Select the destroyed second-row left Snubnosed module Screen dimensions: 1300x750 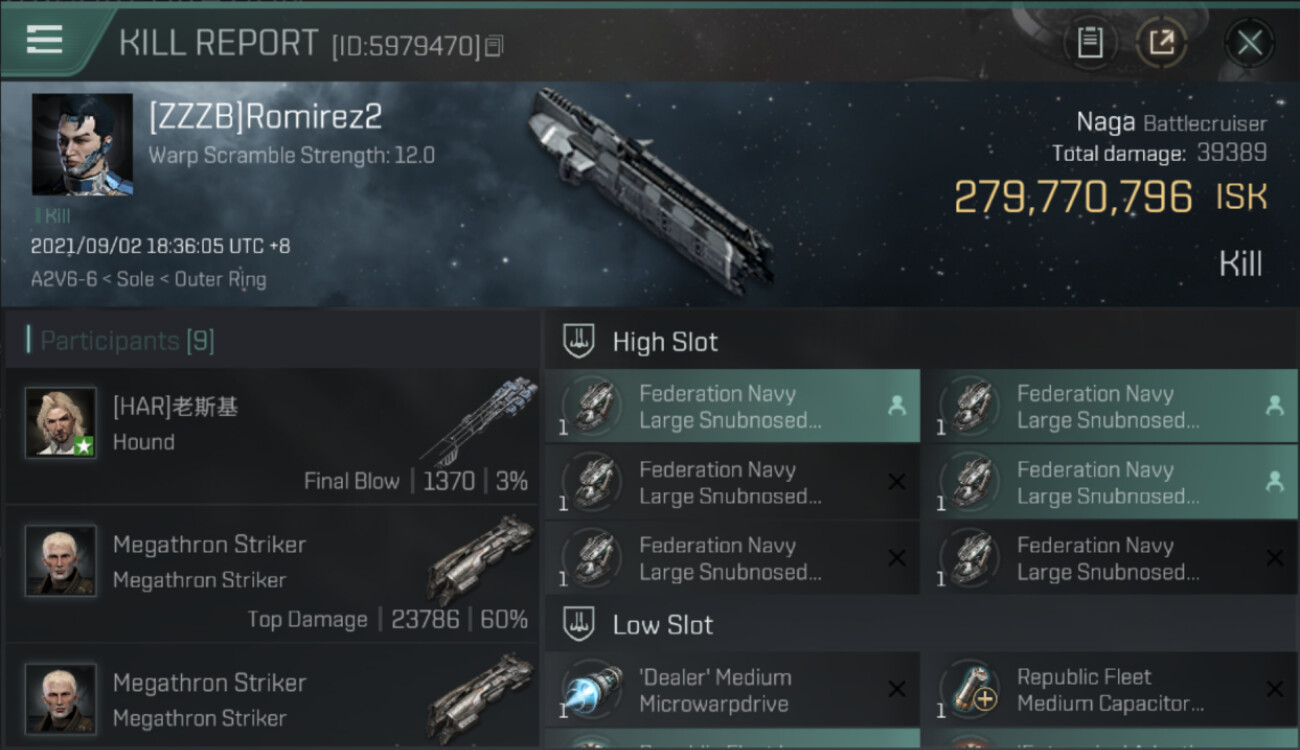click(732, 482)
